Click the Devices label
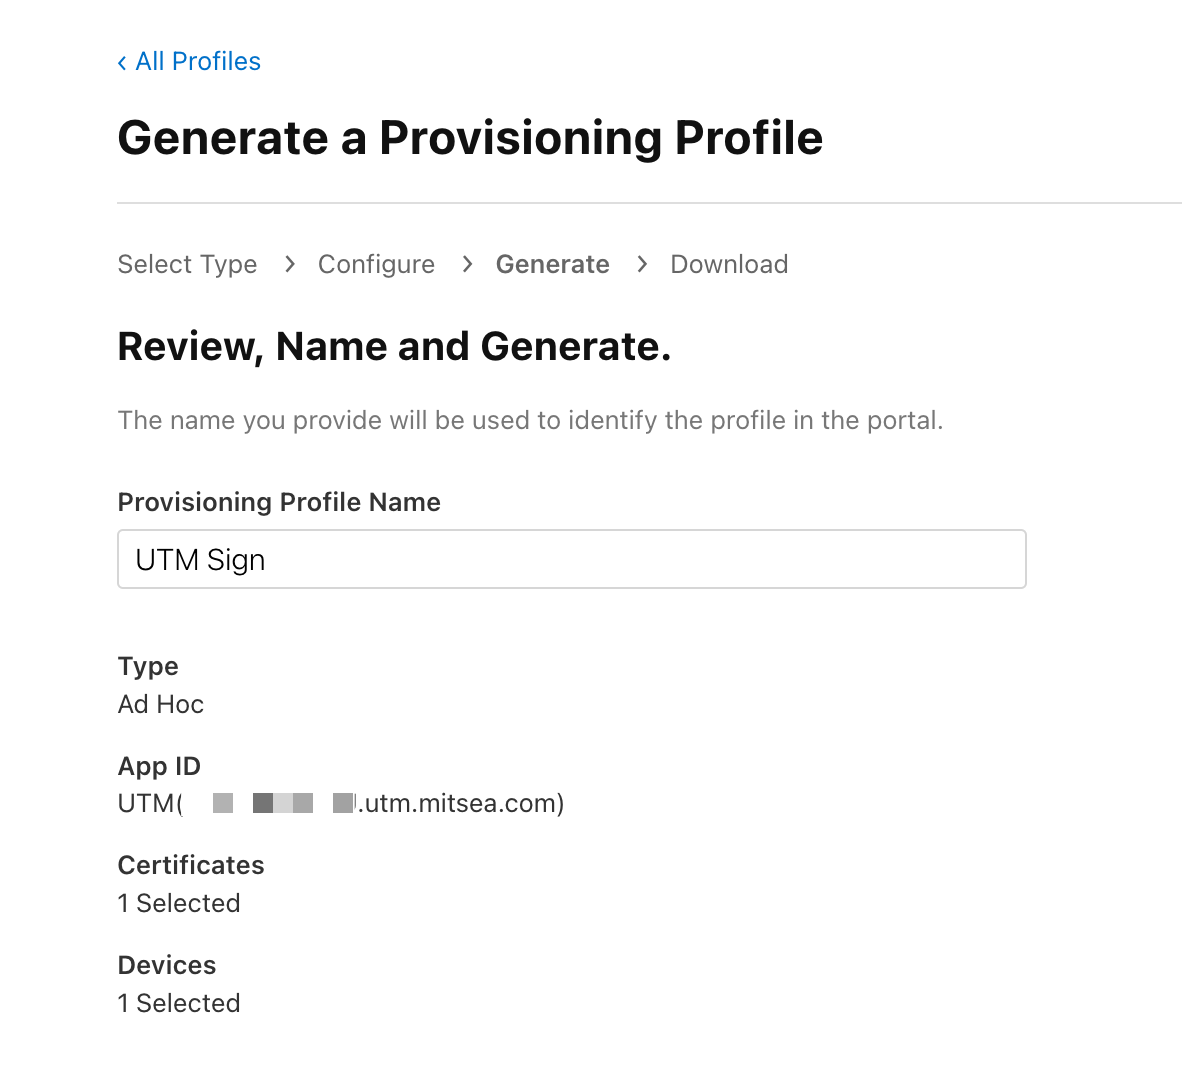Image resolution: width=1182 pixels, height=1080 pixels. tap(167, 966)
